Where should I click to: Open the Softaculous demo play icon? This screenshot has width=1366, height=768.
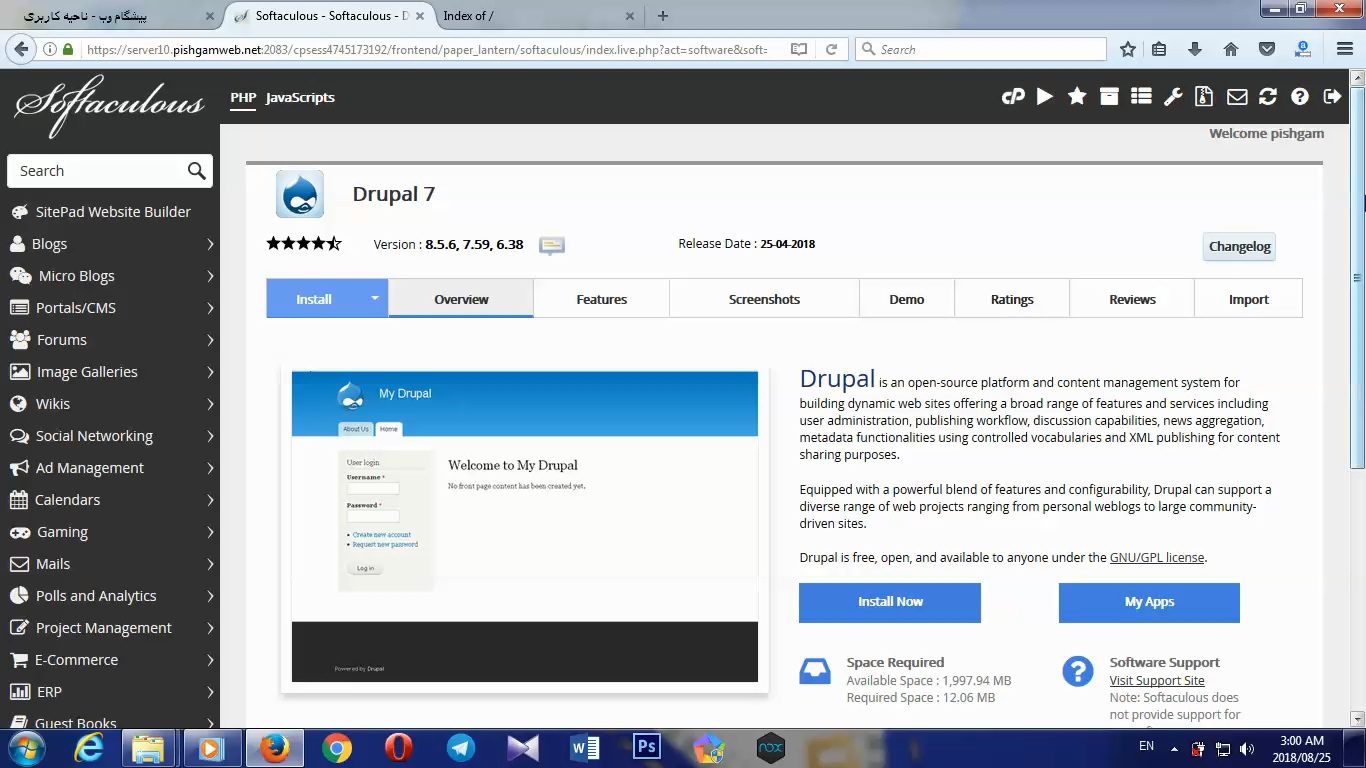tap(1045, 97)
